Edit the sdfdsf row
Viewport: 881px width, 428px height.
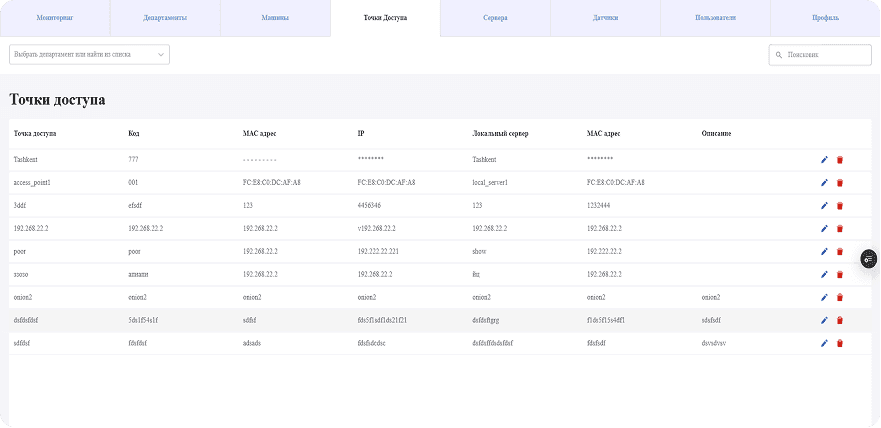click(x=824, y=343)
